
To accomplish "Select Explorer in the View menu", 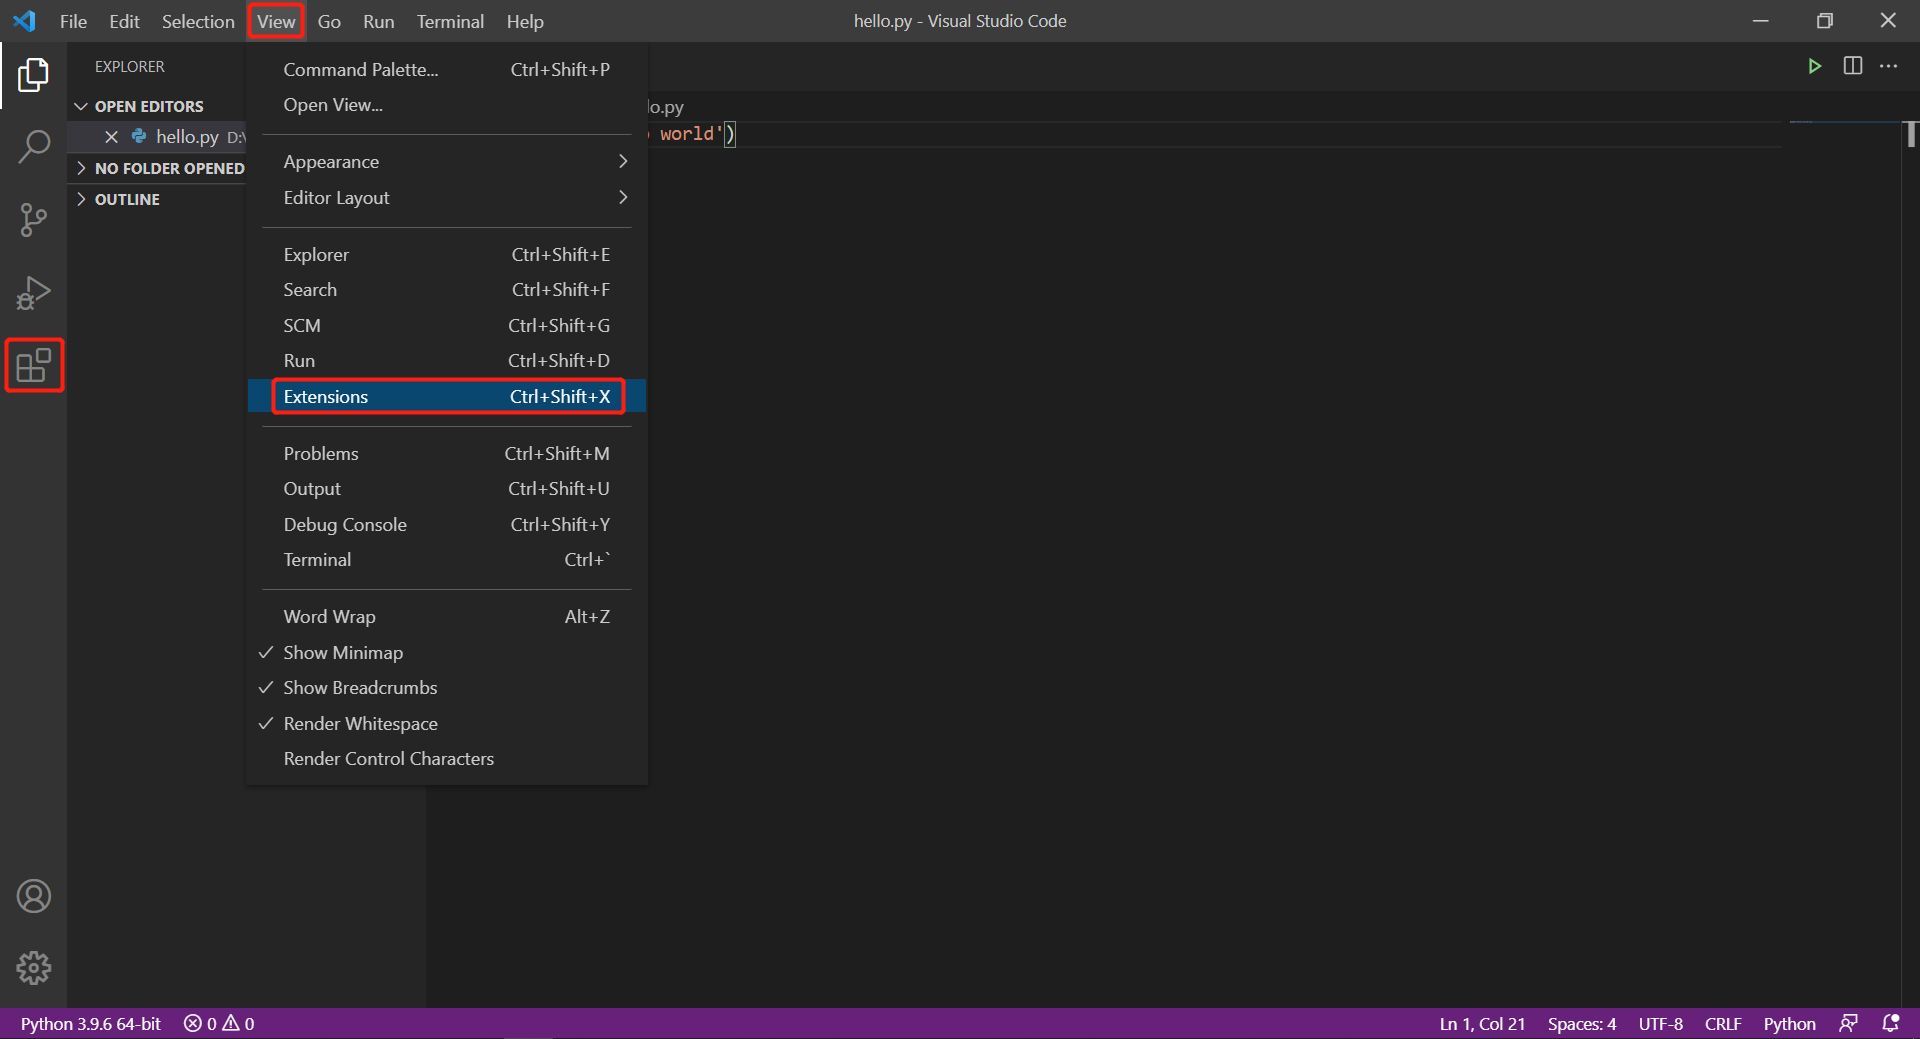I will (447, 255).
